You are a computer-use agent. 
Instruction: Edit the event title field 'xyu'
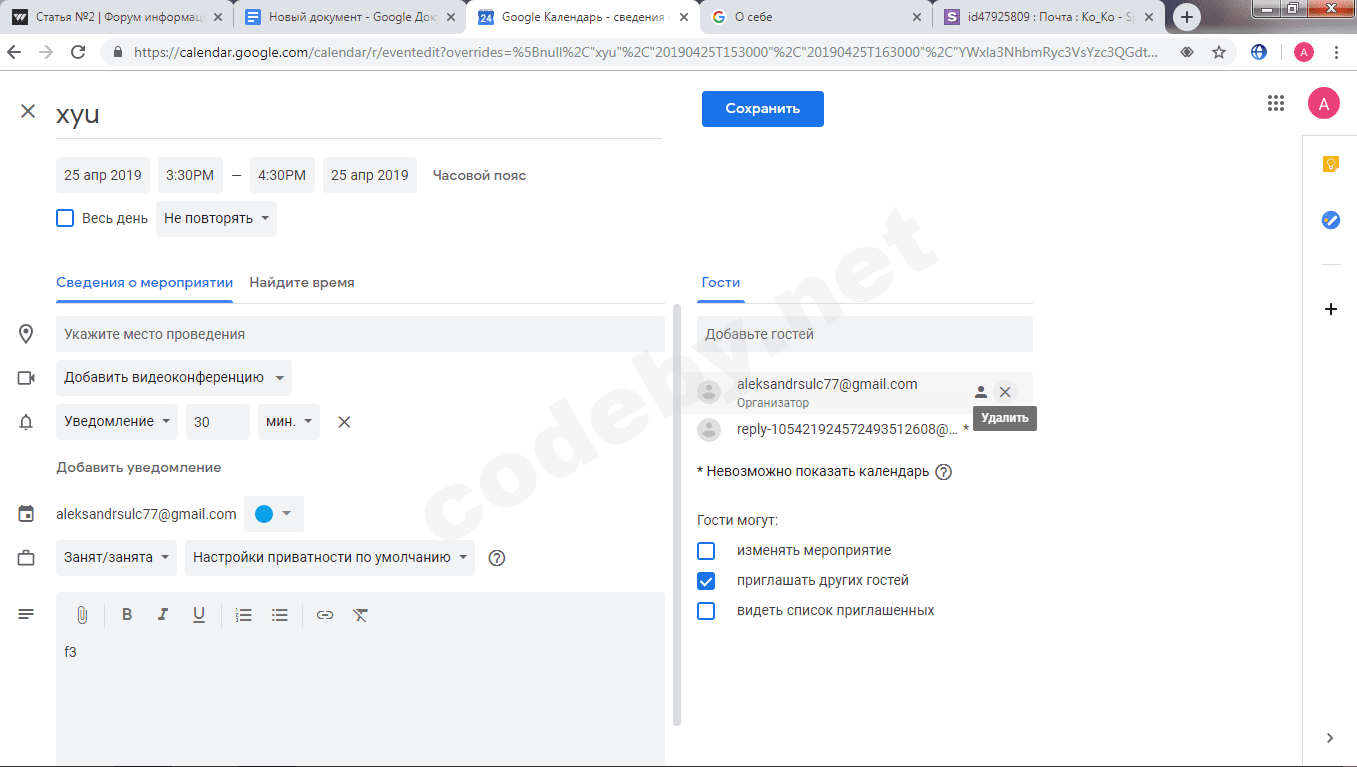[x=359, y=114]
